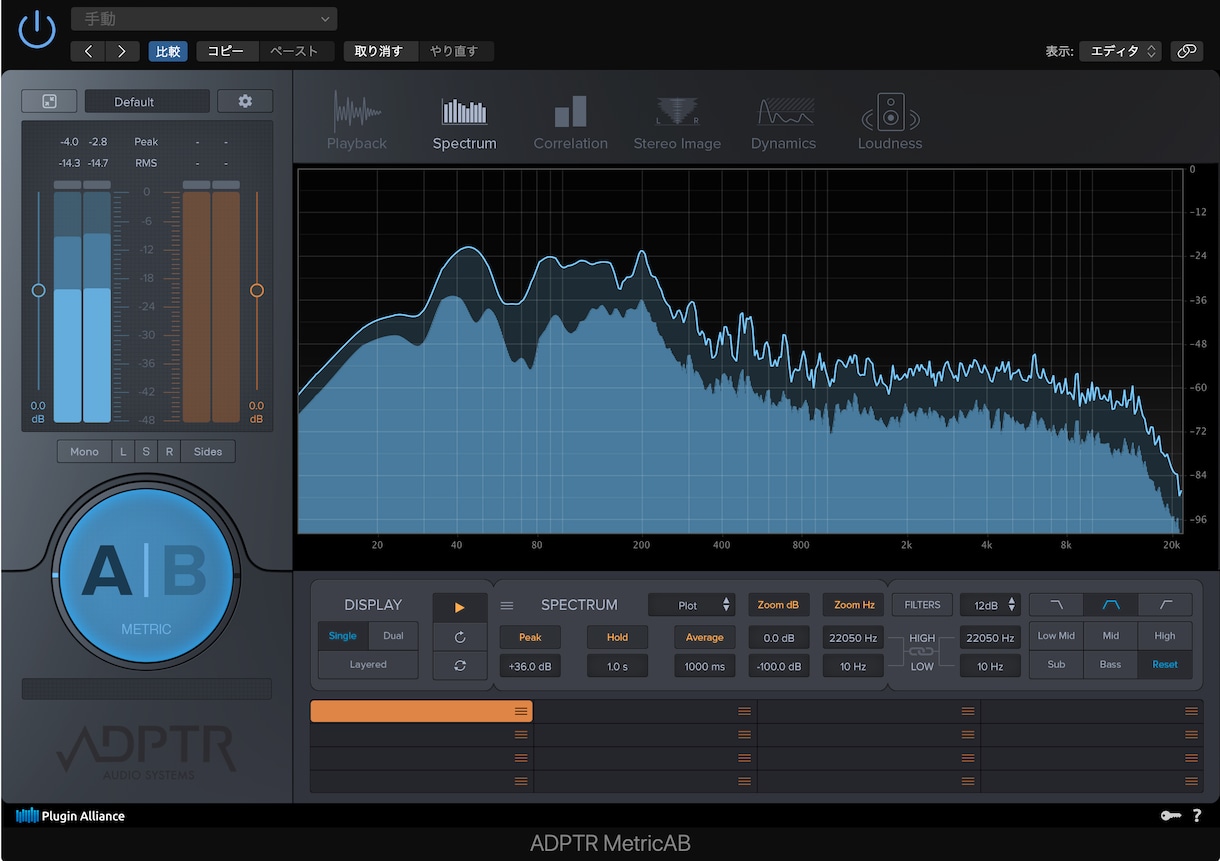Open the Playback view
This screenshot has width=1220, height=861.
tap(357, 121)
